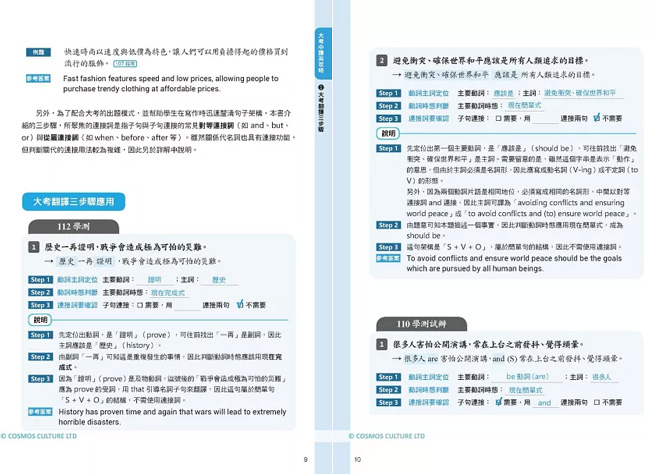Click 參考答案 badge beside 'To avoid conflicts'
Screen dimensions: 650x474
click(x=388, y=258)
